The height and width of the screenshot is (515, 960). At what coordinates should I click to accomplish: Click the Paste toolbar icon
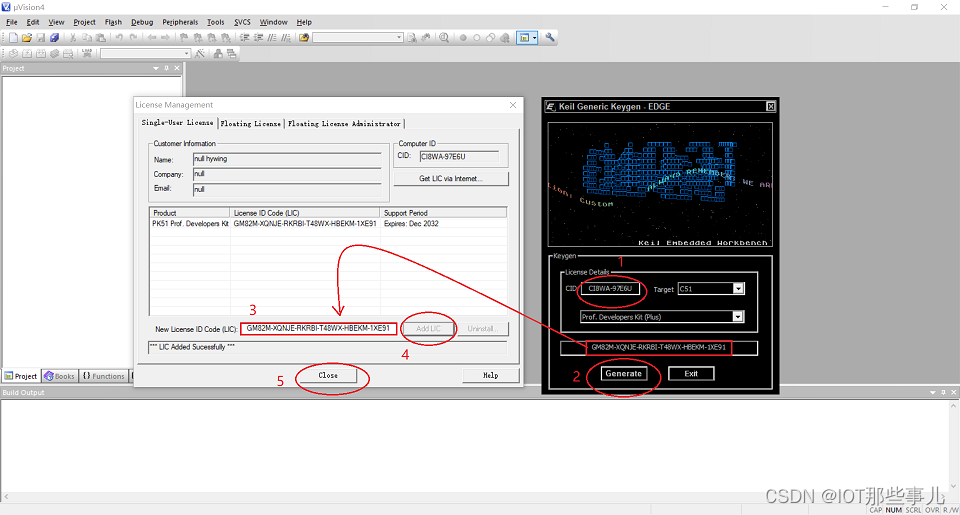(x=100, y=37)
